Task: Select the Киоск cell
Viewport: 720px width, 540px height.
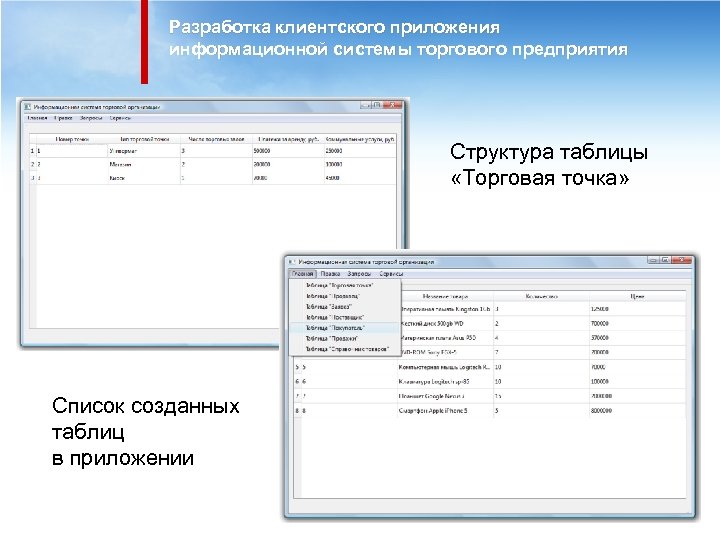Action: pyautogui.click(x=144, y=178)
